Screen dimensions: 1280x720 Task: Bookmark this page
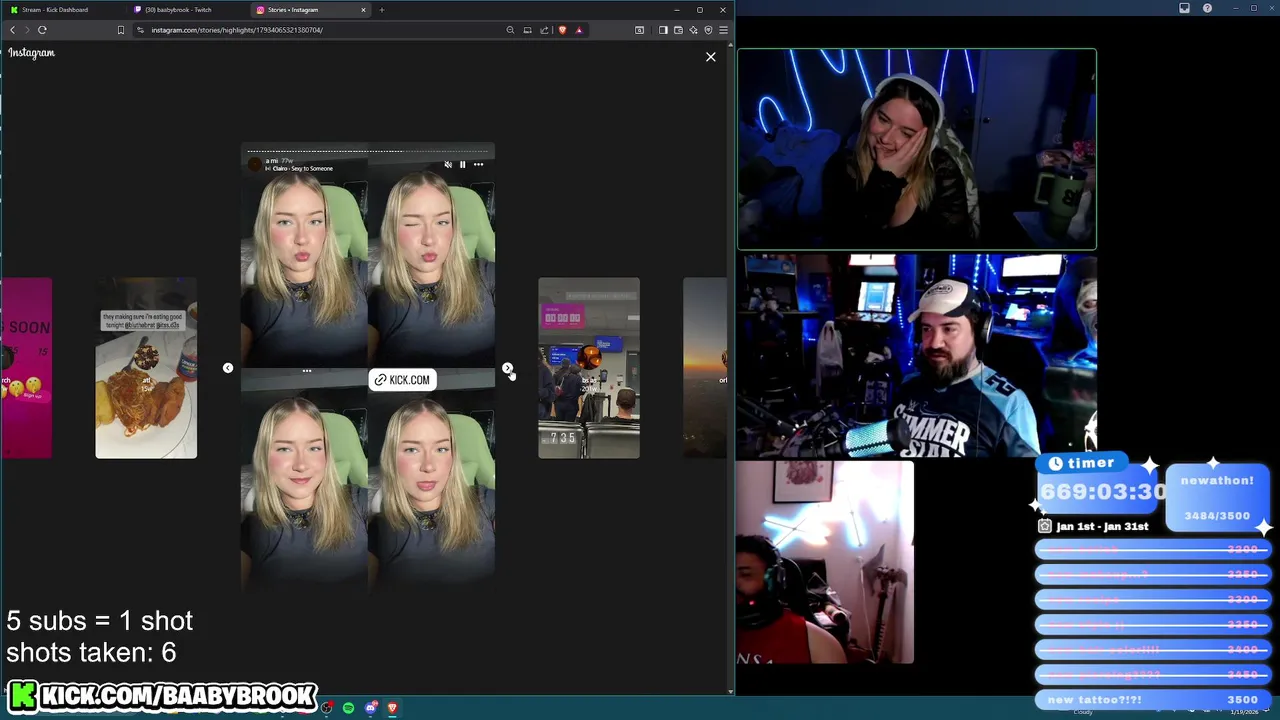tap(121, 30)
